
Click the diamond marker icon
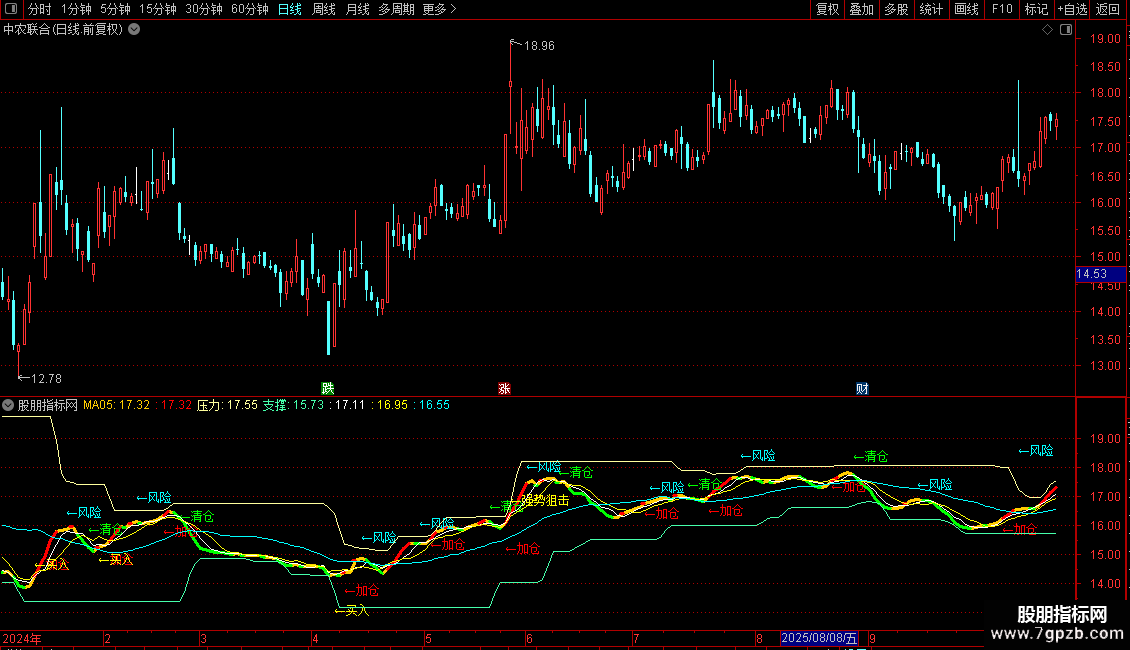tap(1047, 30)
